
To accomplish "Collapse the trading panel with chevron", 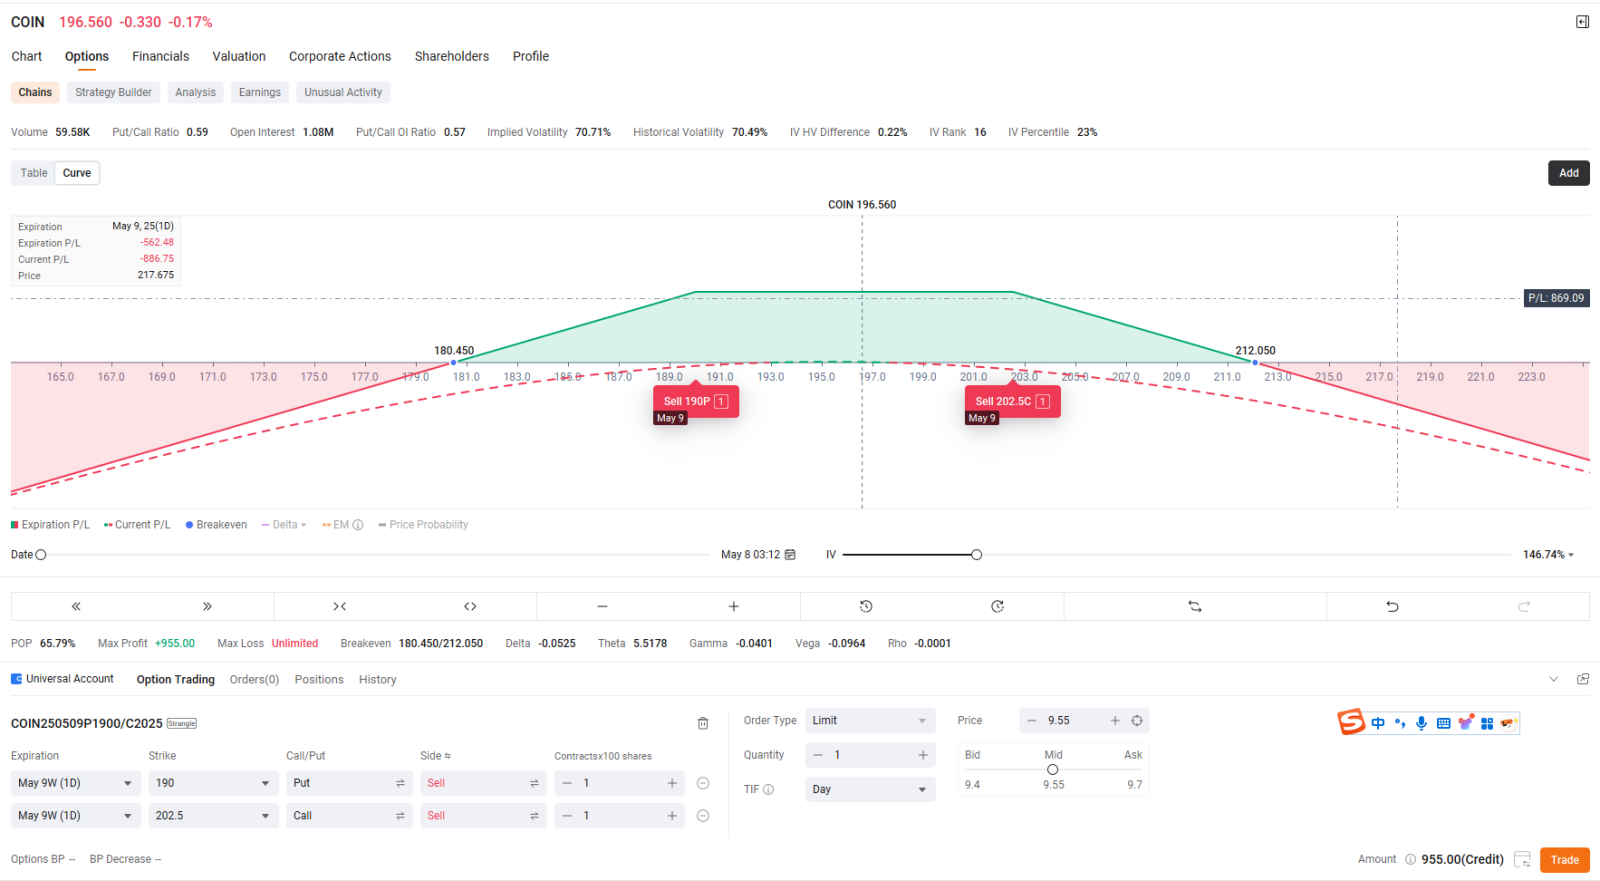I will (x=1553, y=679).
